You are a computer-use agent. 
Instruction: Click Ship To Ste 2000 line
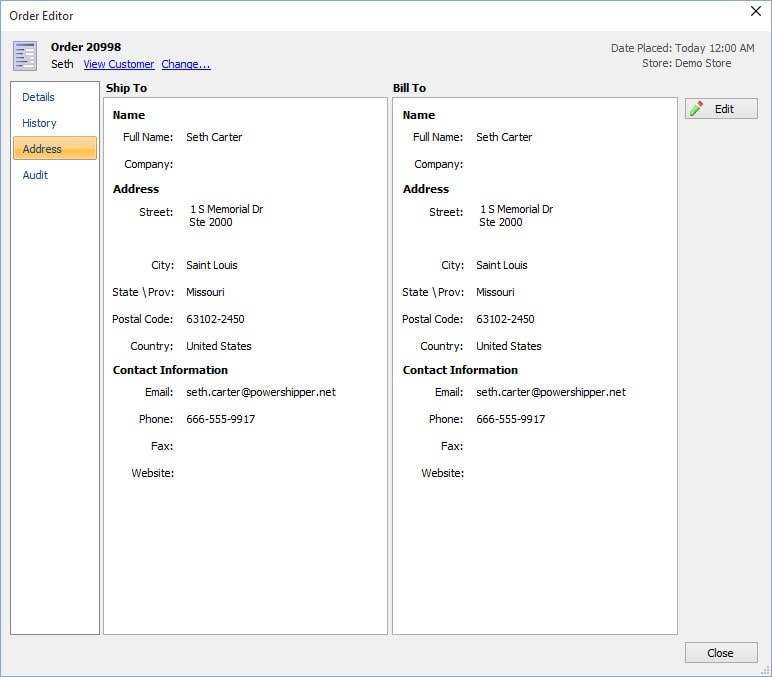[211, 222]
